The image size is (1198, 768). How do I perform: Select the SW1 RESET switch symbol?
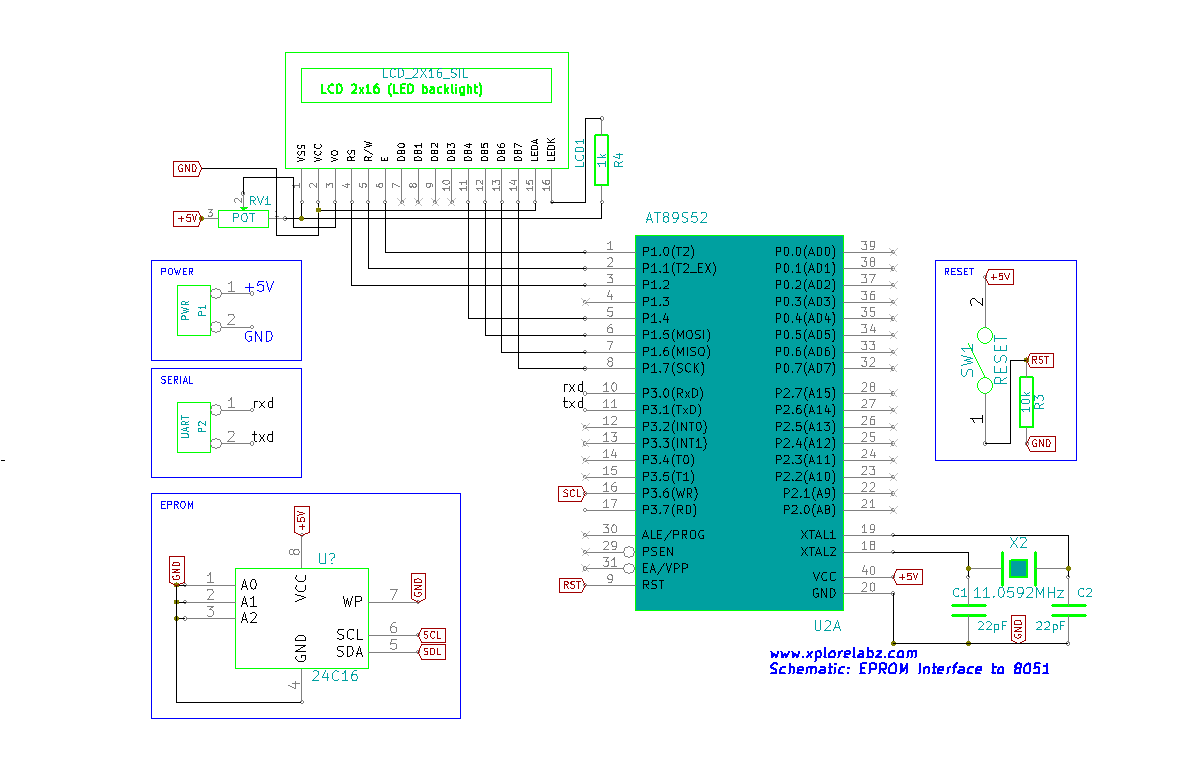(985, 361)
